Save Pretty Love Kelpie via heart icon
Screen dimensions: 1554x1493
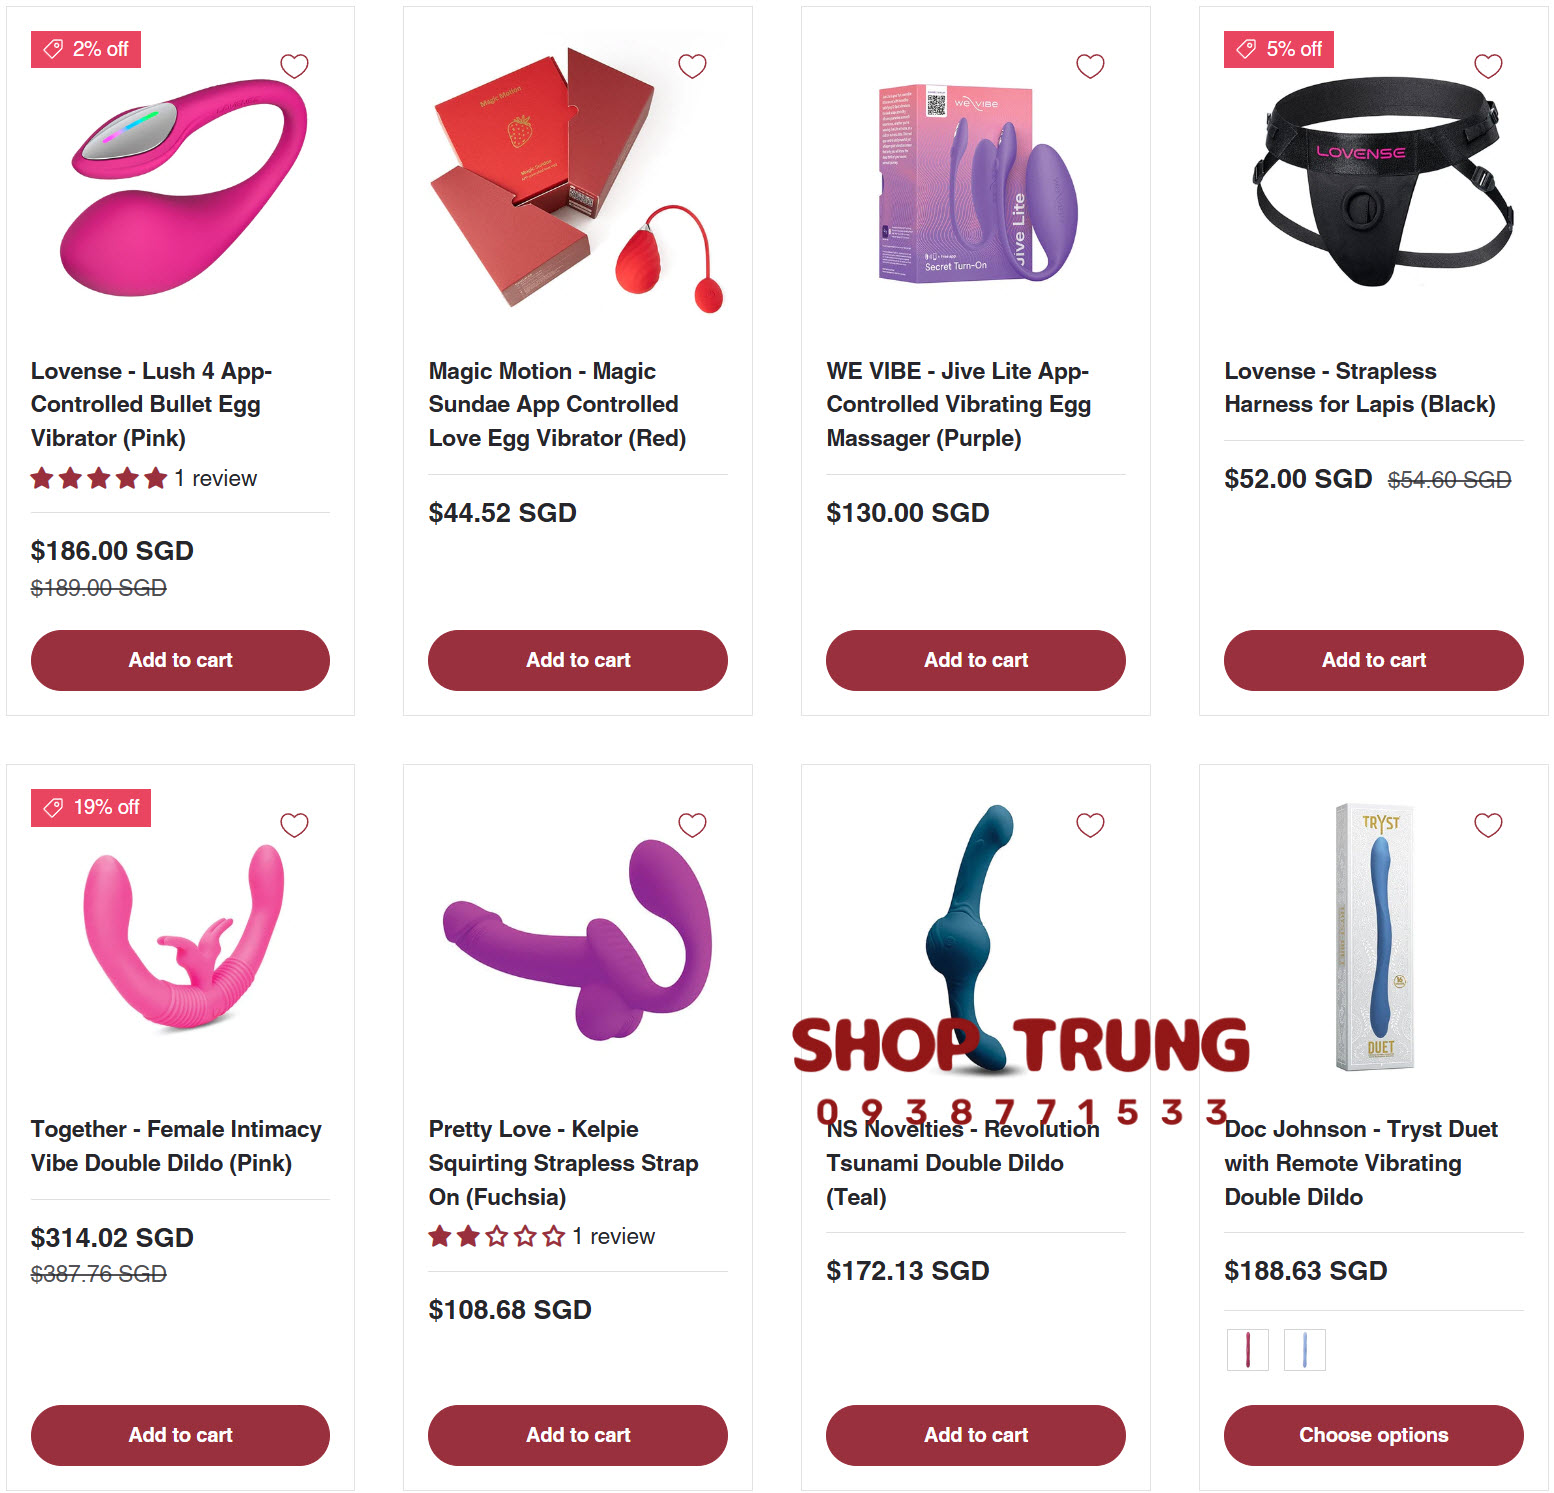coord(692,825)
